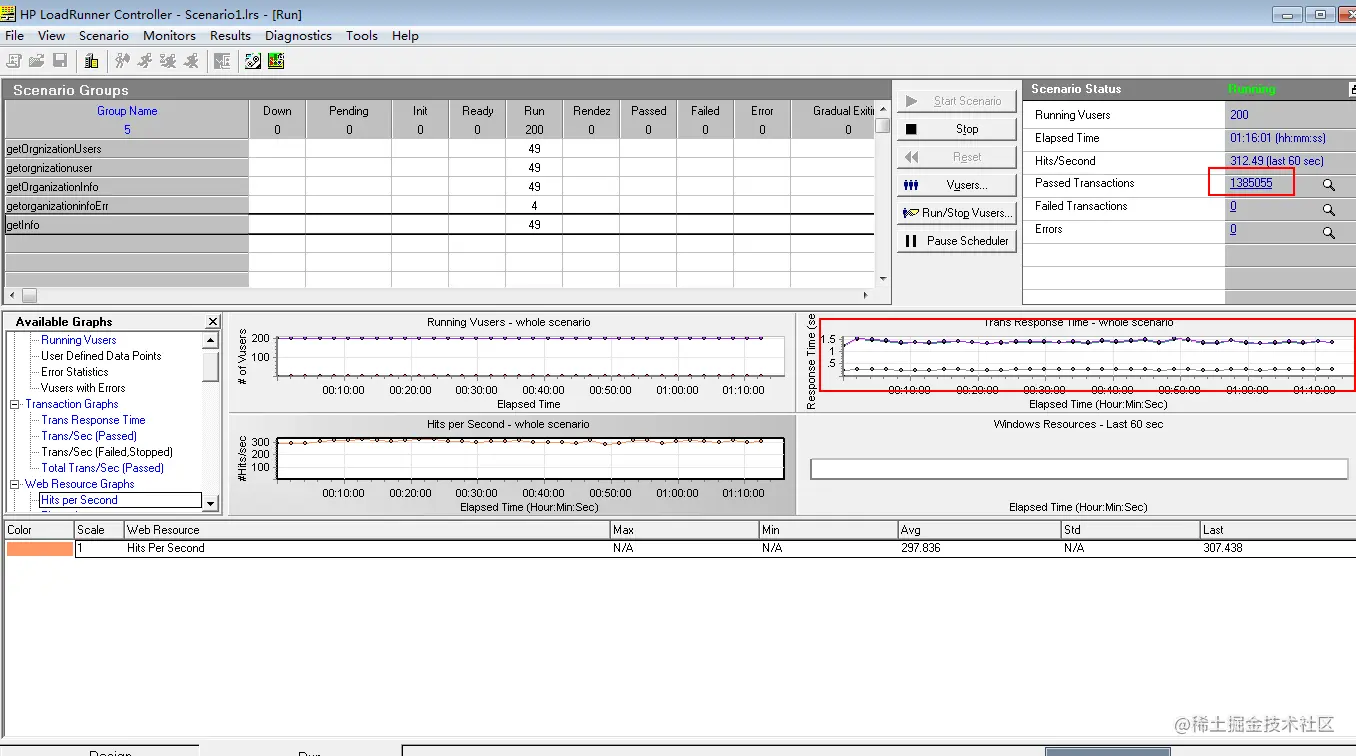Click the Failed Transactions count link
The height and width of the screenshot is (756, 1356).
click(1233, 206)
